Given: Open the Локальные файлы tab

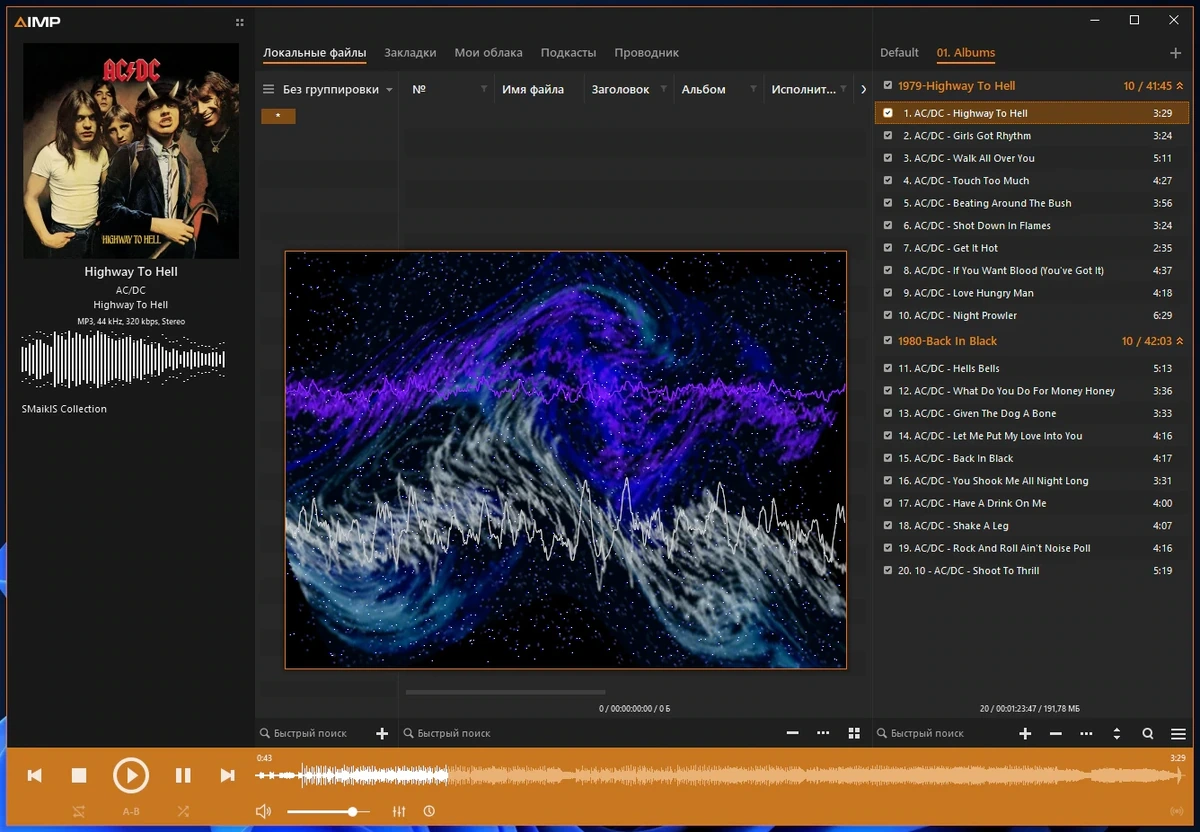Looking at the screenshot, I should [314, 53].
